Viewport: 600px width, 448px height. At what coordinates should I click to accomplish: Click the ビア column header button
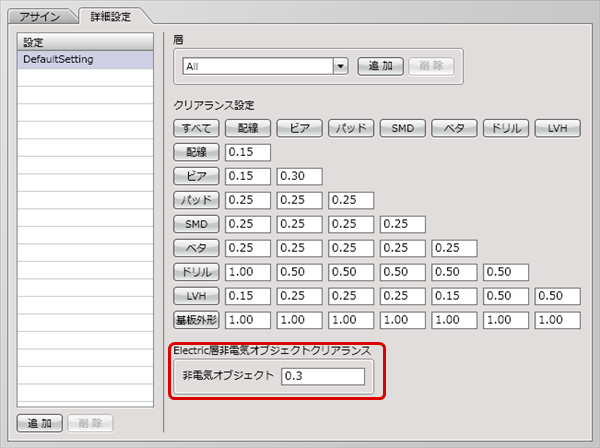coord(300,128)
